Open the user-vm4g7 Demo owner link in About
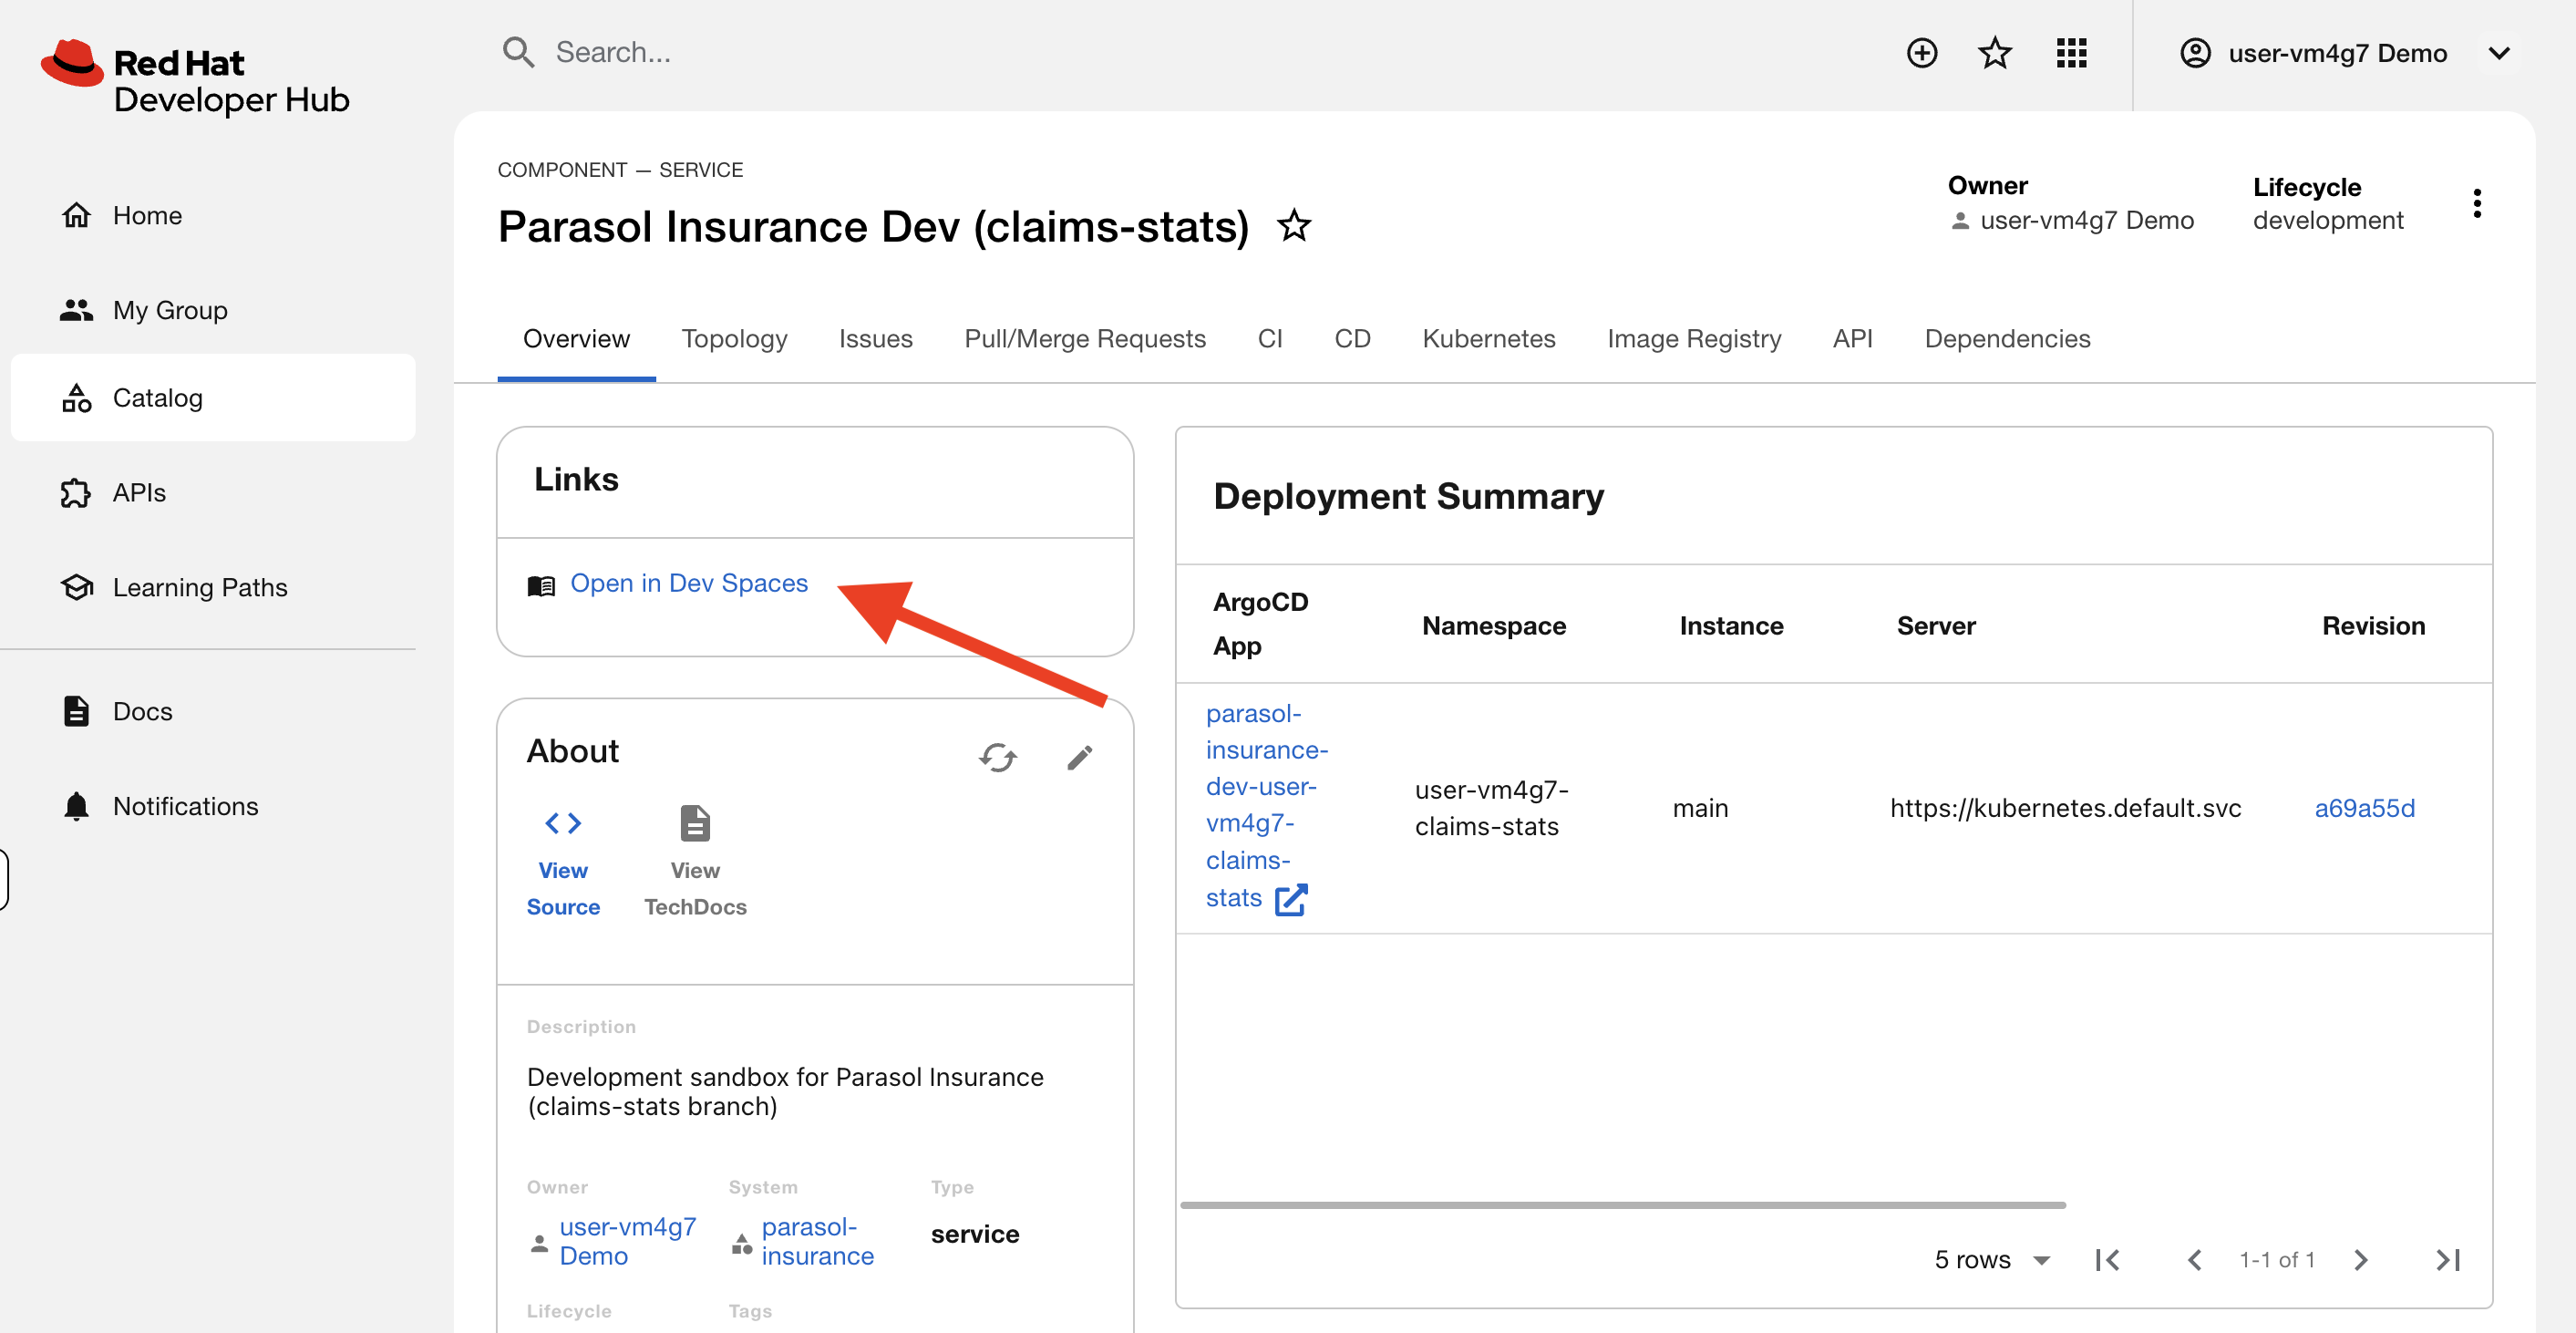The width and height of the screenshot is (2576, 1333). (x=627, y=1241)
